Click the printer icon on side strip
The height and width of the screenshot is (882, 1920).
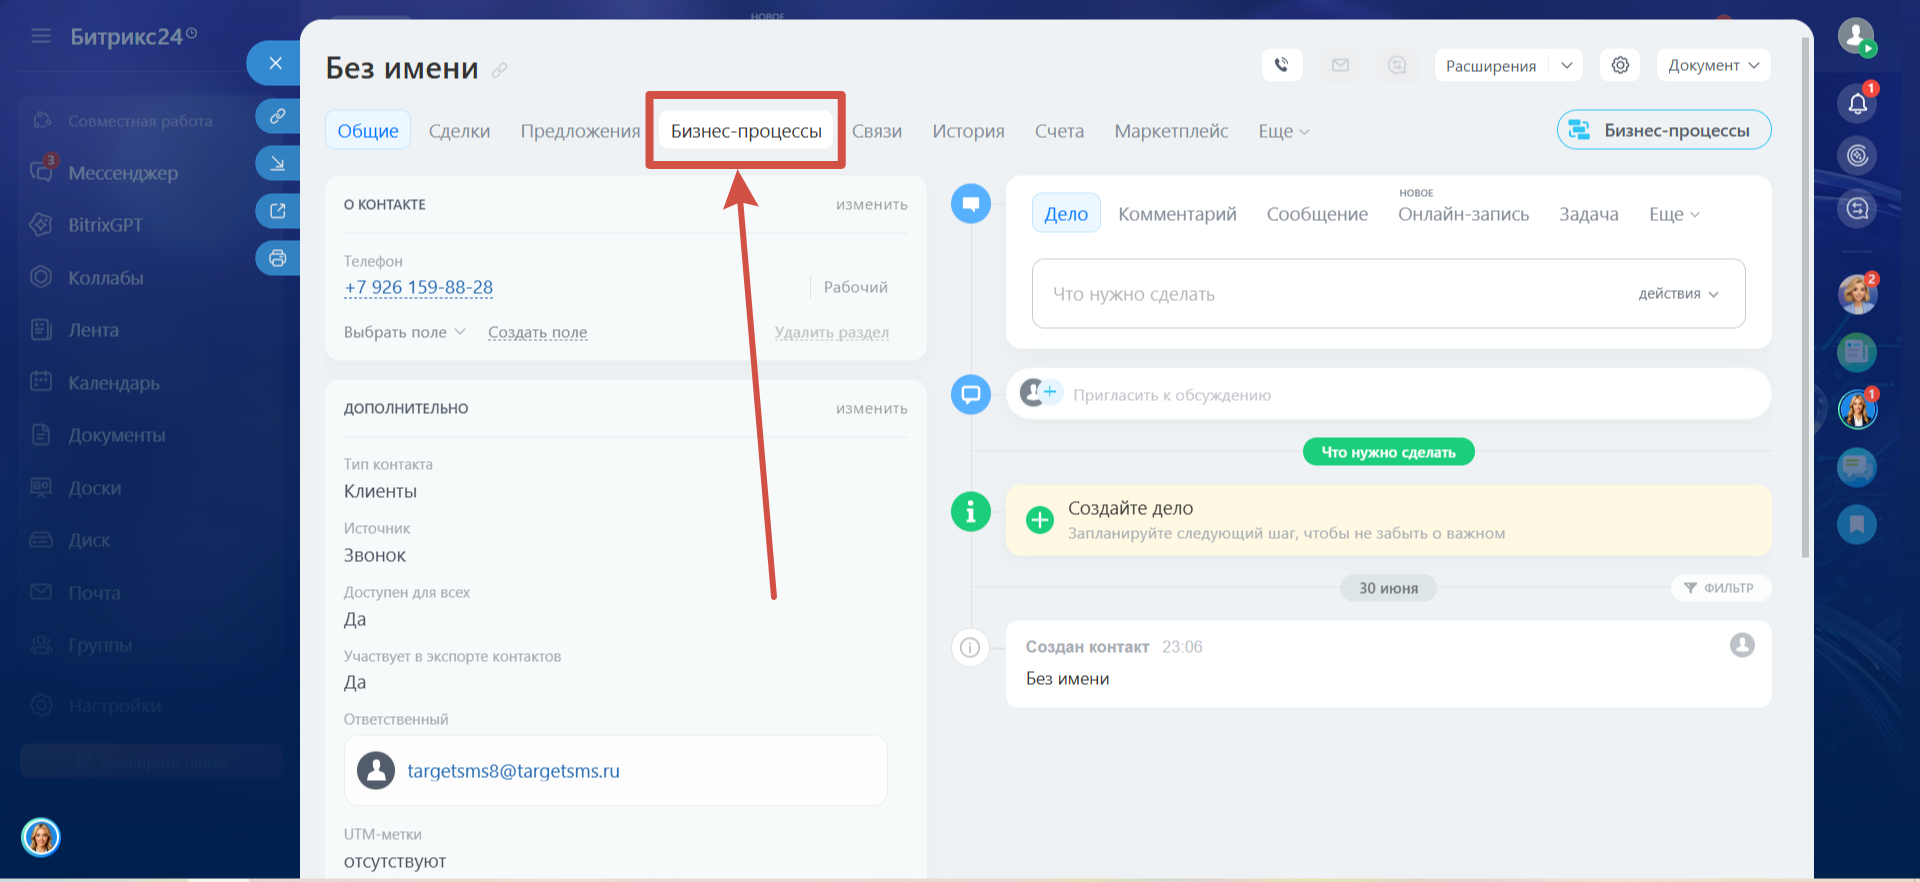point(277,258)
